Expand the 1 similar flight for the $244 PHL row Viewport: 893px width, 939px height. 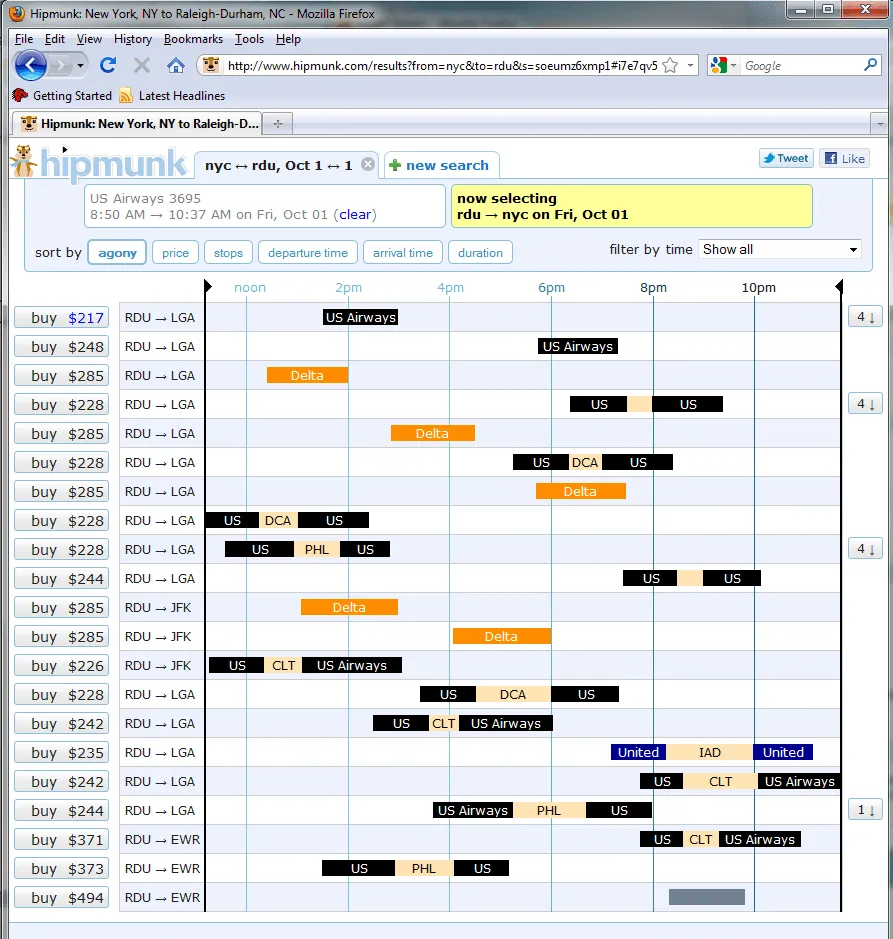pyautogui.click(x=865, y=810)
